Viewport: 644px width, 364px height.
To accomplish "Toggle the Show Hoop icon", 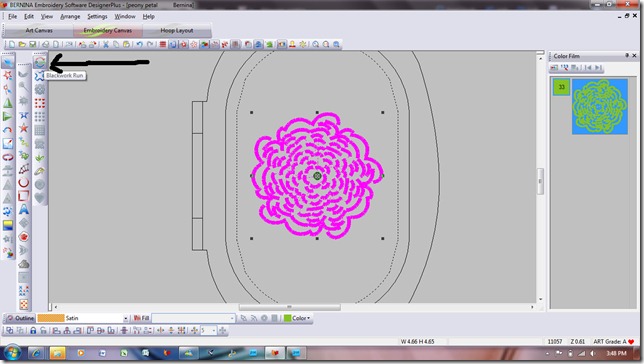I will coord(173,44).
